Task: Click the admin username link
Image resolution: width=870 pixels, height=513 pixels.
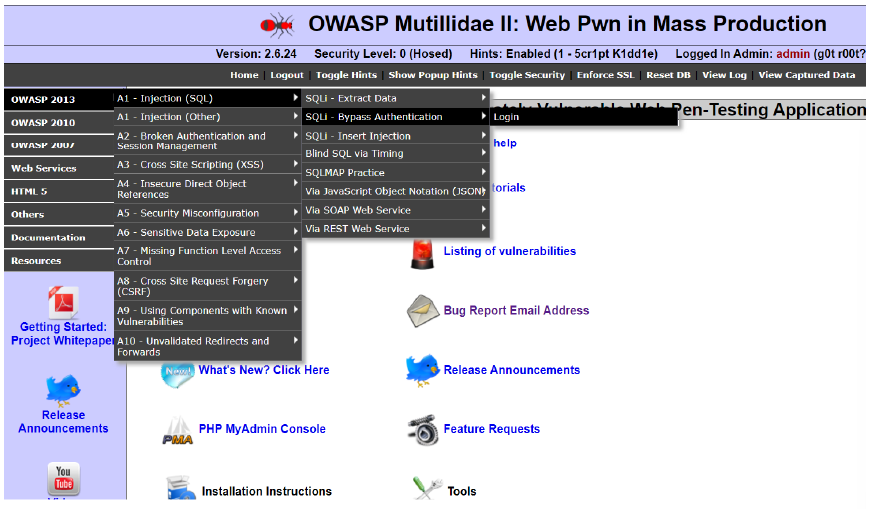Action: [793, 54]
